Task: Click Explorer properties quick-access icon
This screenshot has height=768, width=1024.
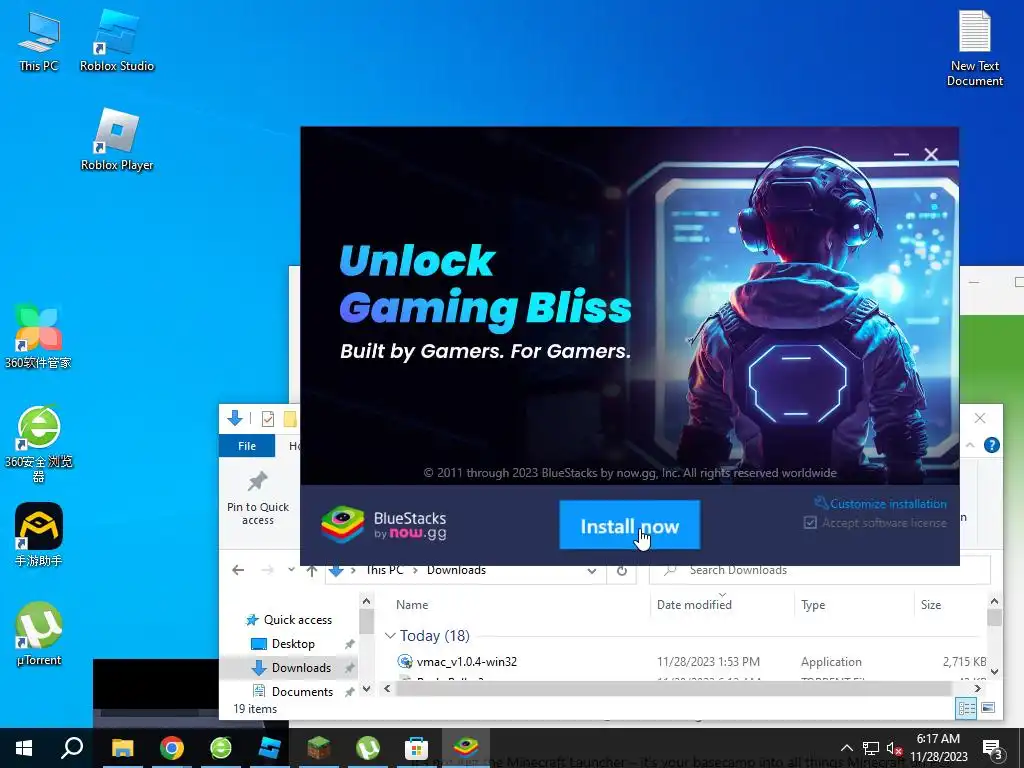Action: (268, 419)
